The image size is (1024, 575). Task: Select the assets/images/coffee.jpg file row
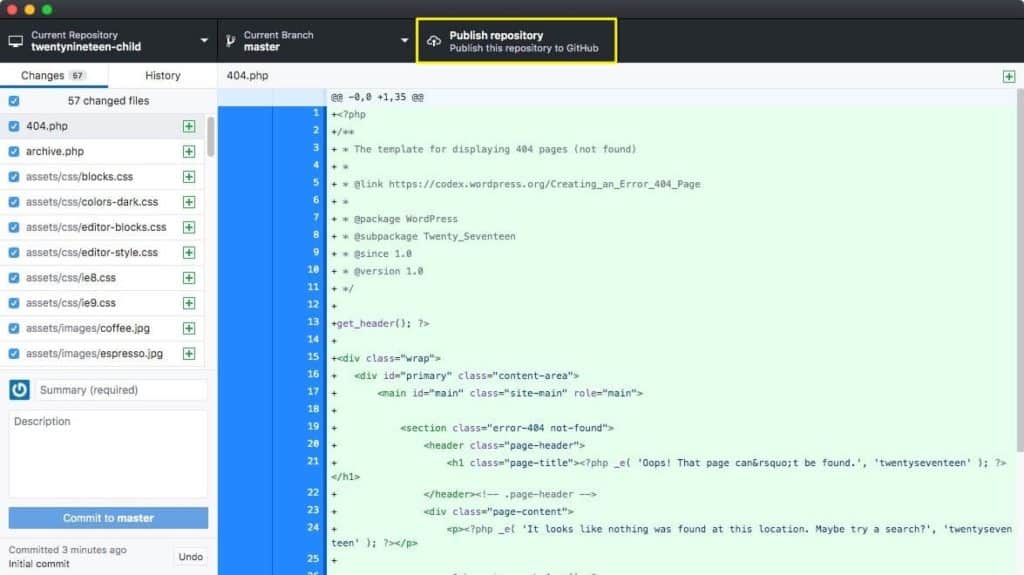[x=103, y=329]
